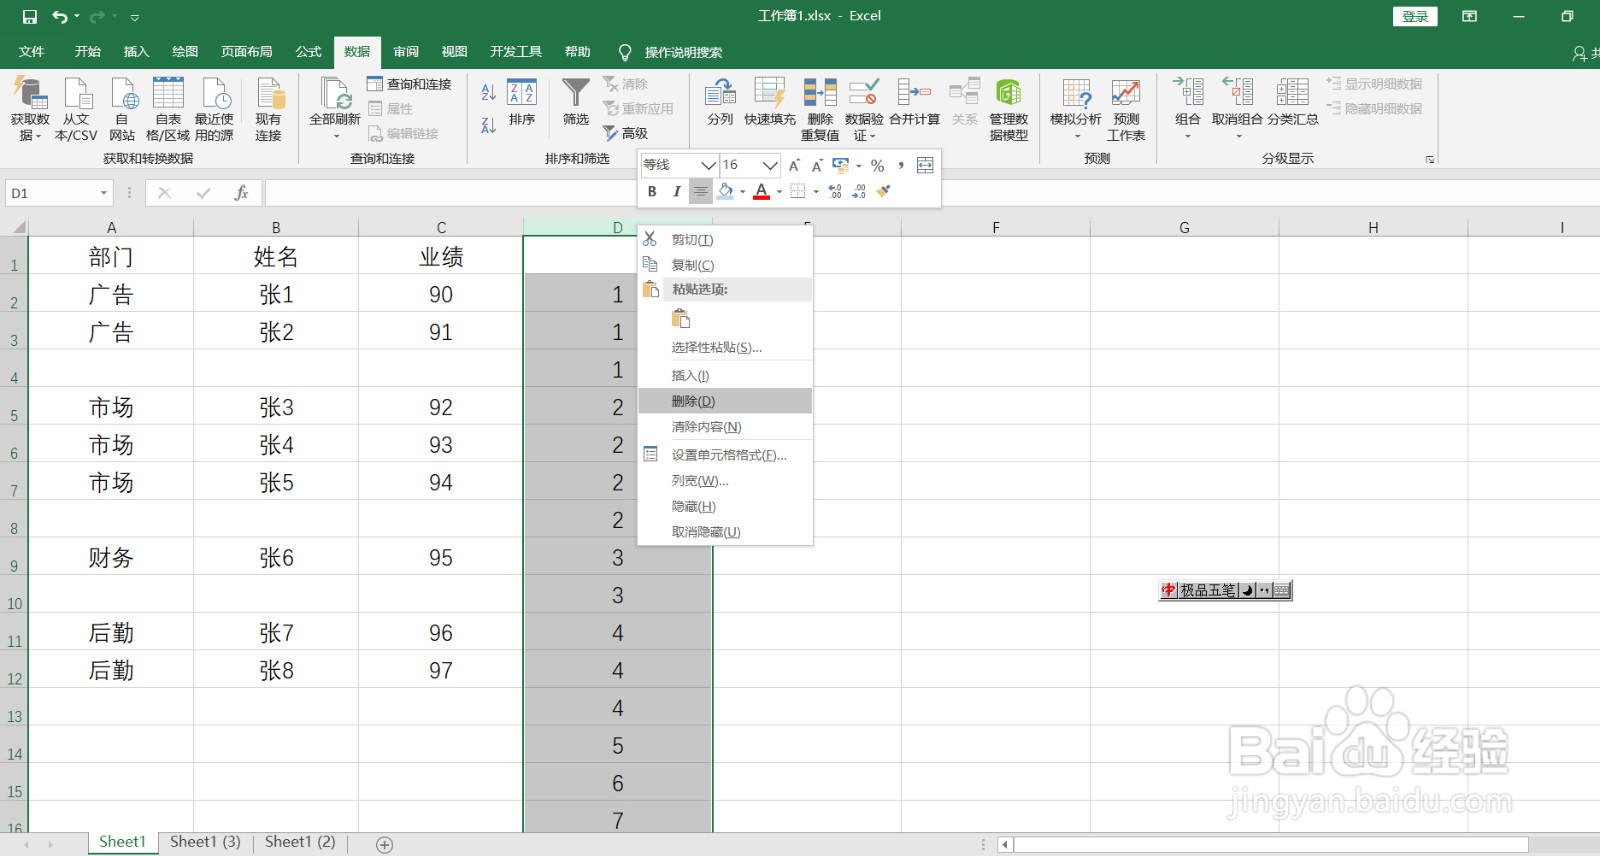The image size is (1600, 856).
Task: Open the 排序 (Sort) dialog icon
Action: point(522,92)
